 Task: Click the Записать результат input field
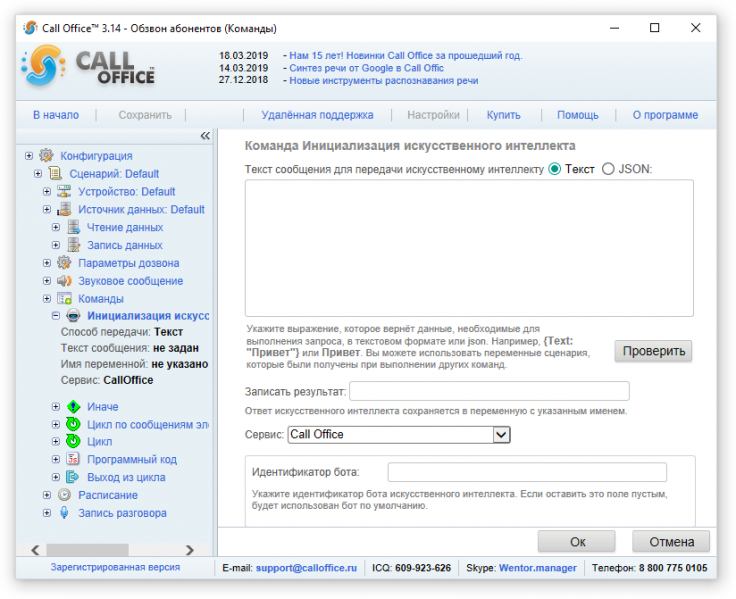click(489, 391)
